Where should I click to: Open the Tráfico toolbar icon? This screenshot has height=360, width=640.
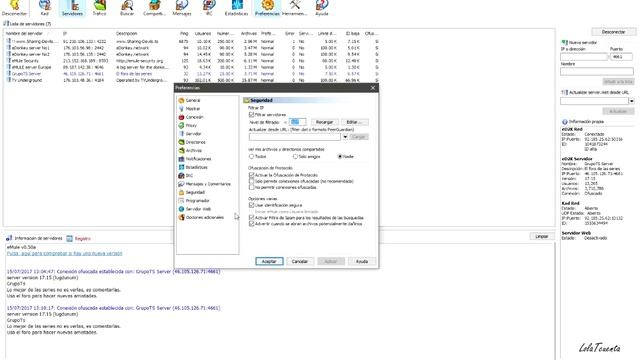coord(99,8)
